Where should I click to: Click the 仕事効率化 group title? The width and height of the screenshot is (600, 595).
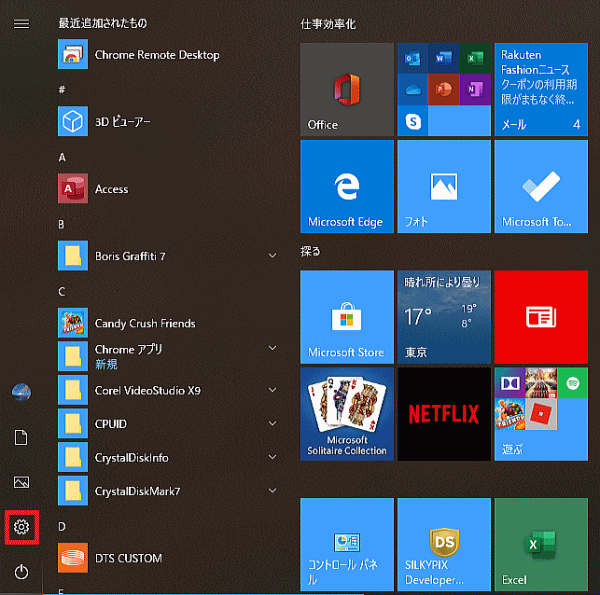click(328, 24)
